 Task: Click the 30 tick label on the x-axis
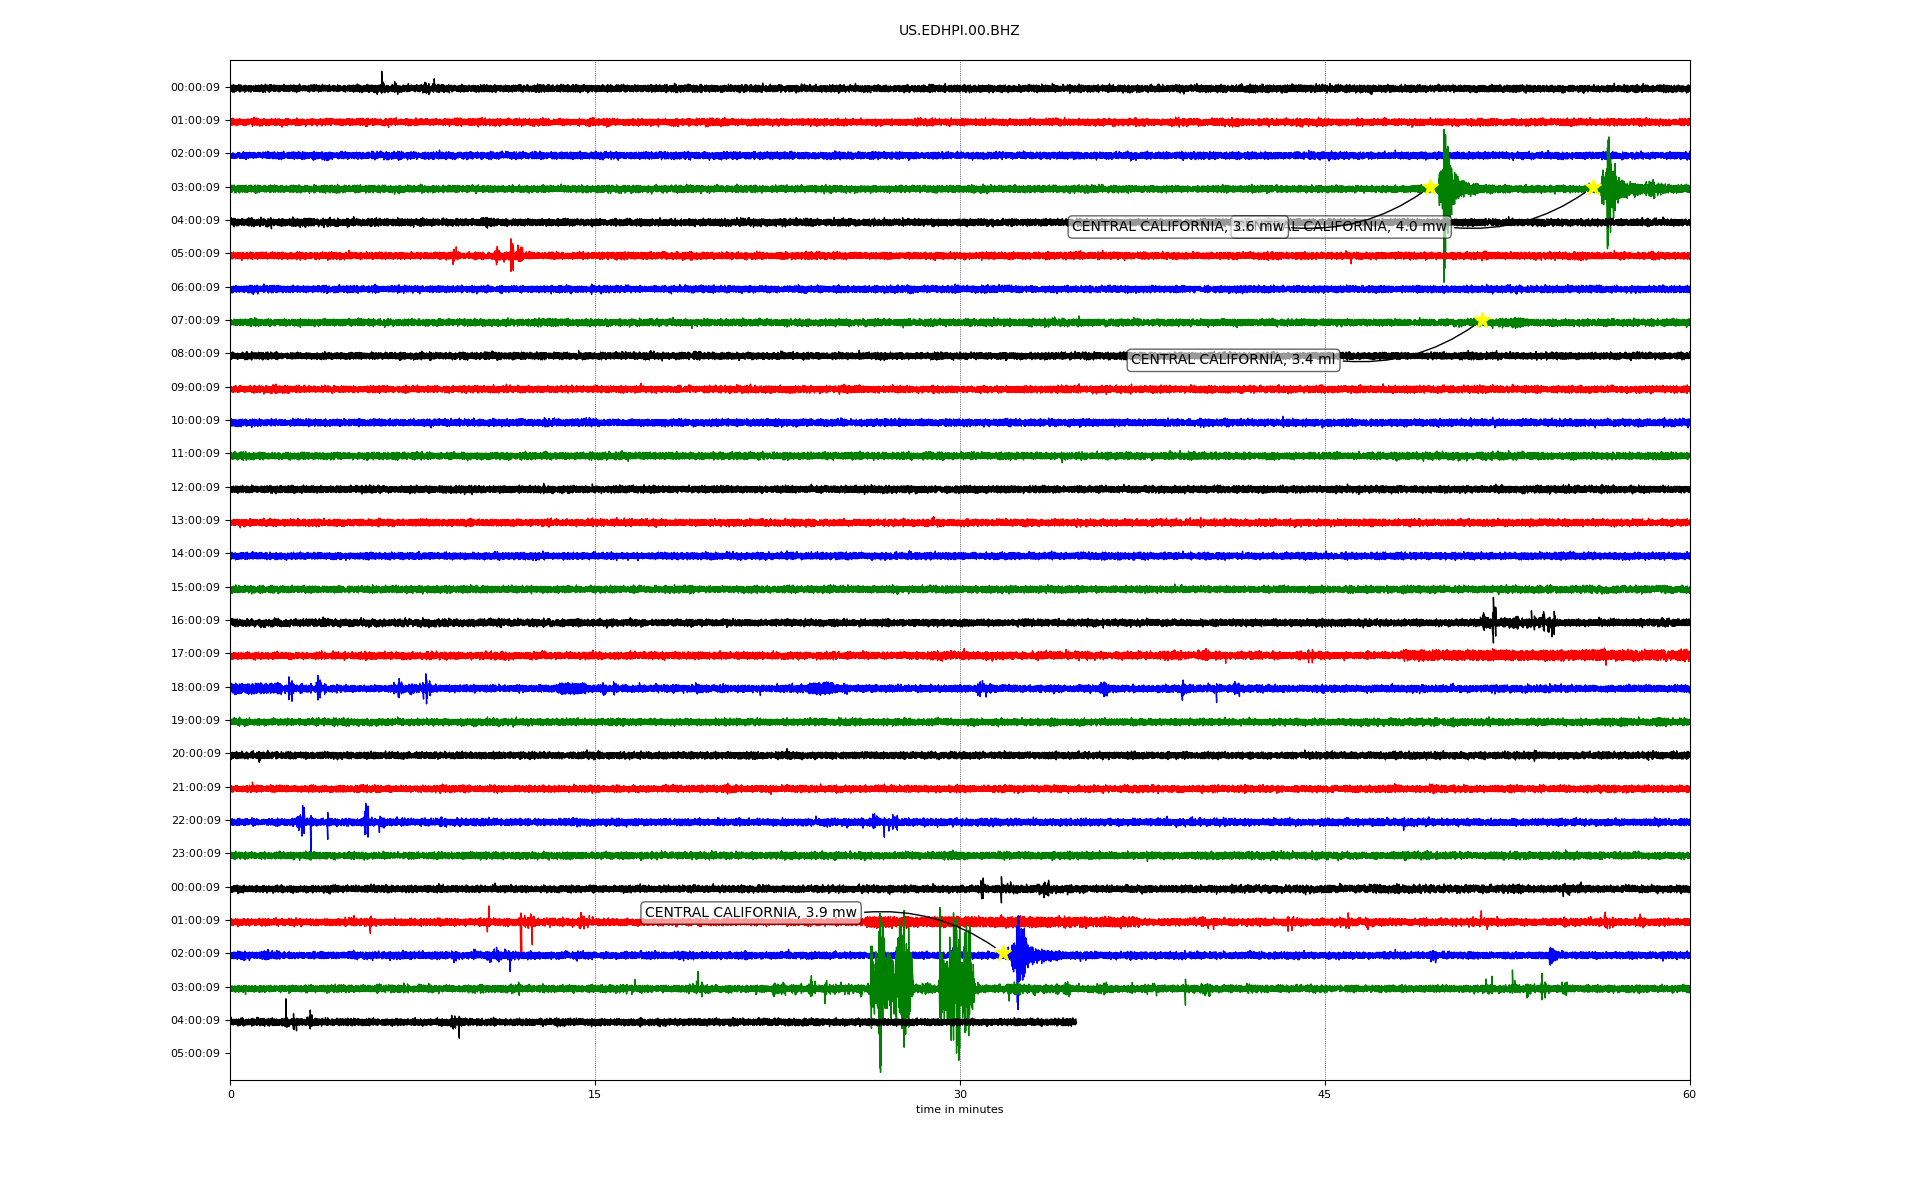(x=959, y=1094)
